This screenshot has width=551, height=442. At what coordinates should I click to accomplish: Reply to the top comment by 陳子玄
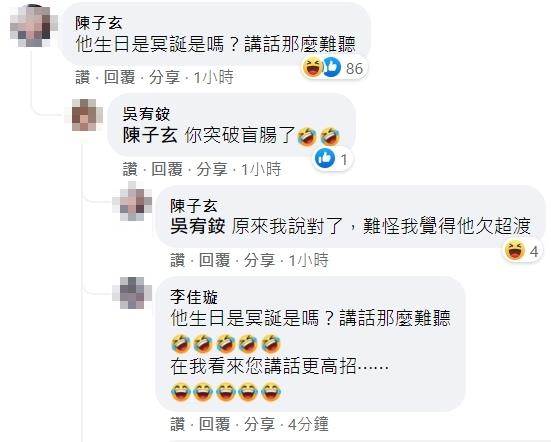[x=119, y=77]
